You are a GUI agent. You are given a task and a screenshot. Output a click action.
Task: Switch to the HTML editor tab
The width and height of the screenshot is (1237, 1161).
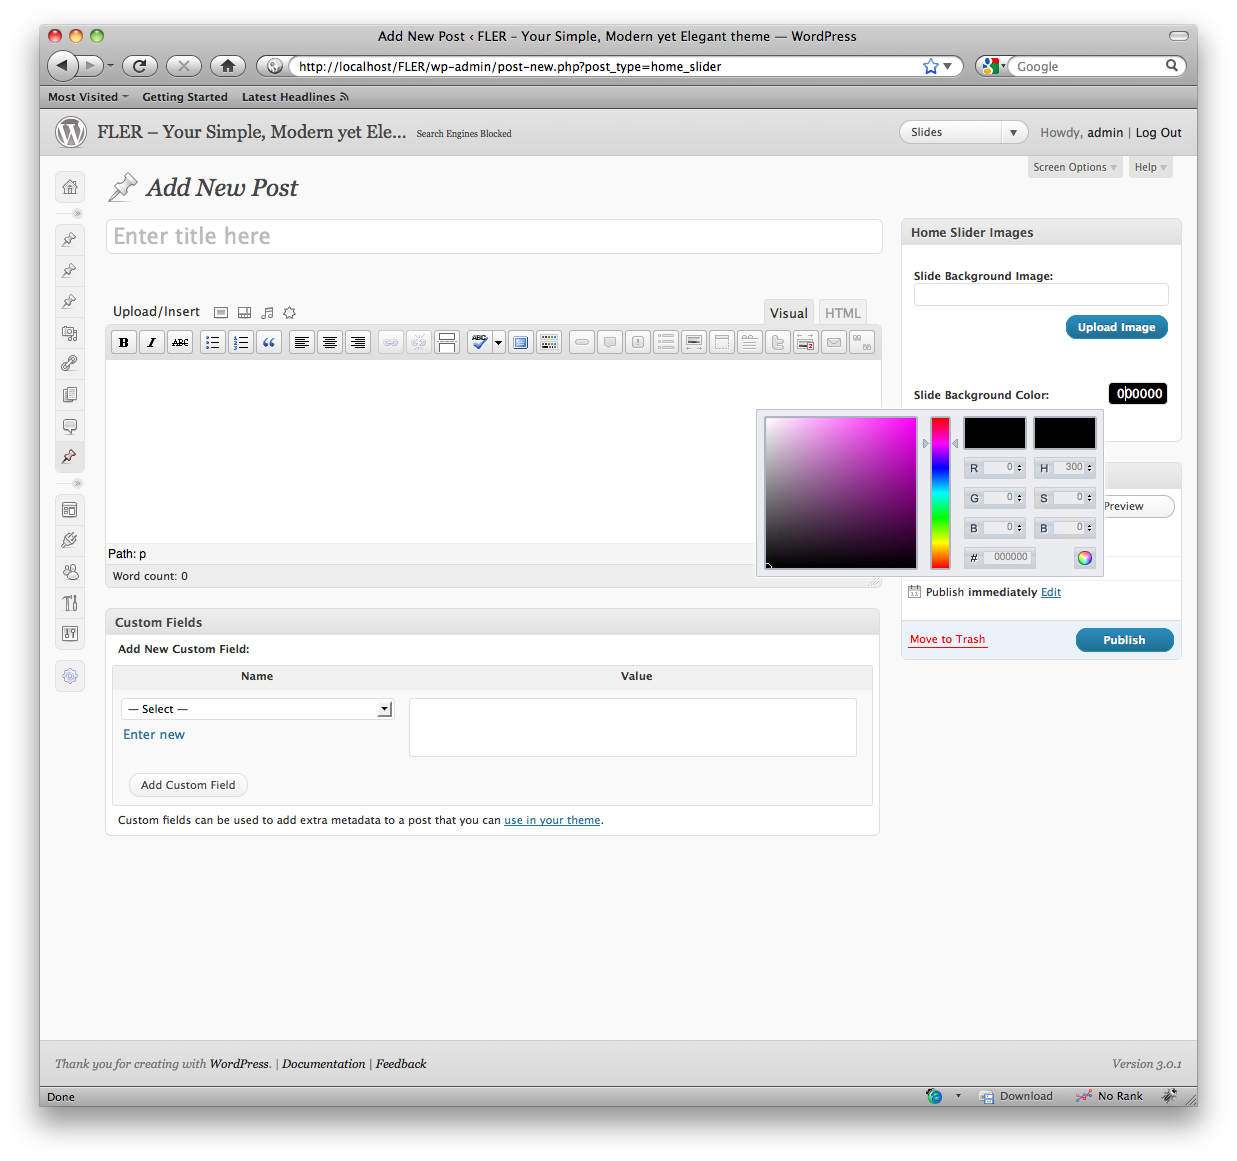842,313
